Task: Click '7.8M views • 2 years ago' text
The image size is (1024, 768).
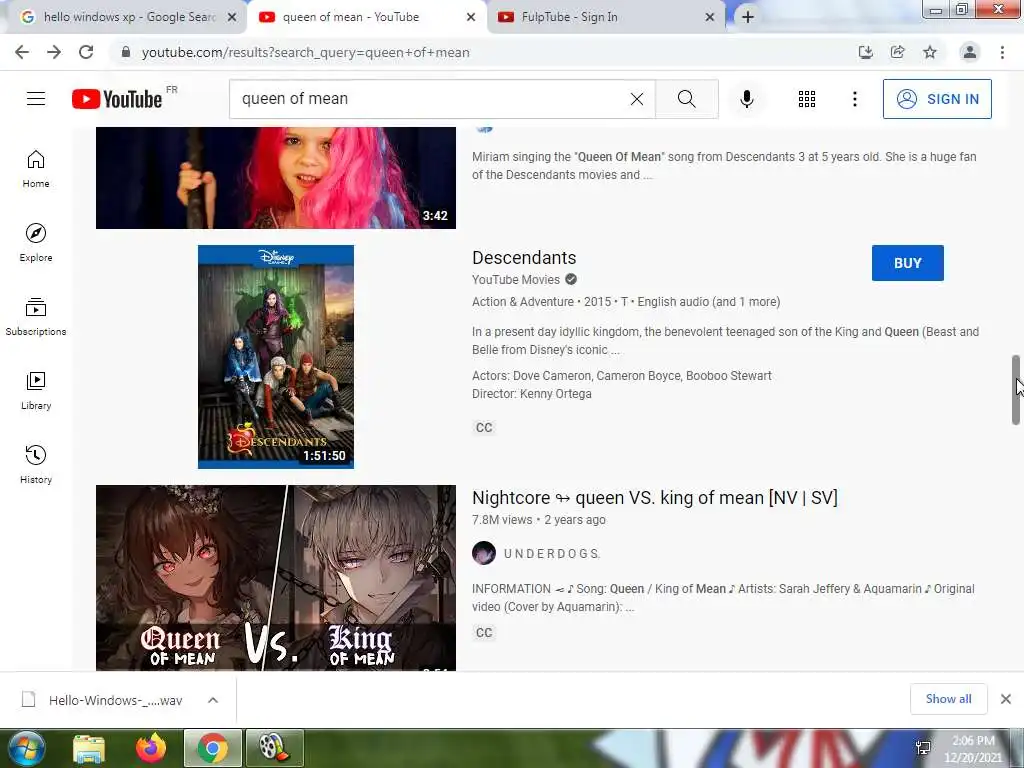Action: coord(539,520)
